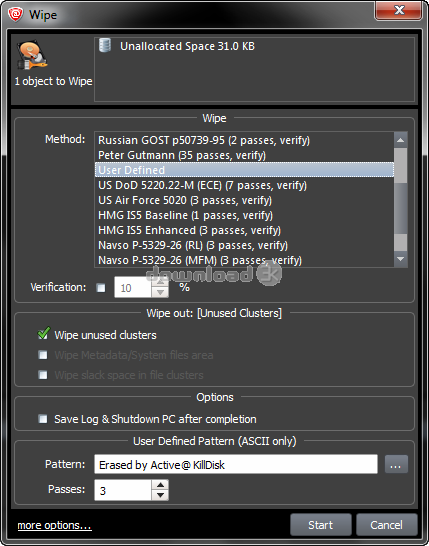Open pattern browse ellipsis button
429x546 pixels.
tap(396, 464)
